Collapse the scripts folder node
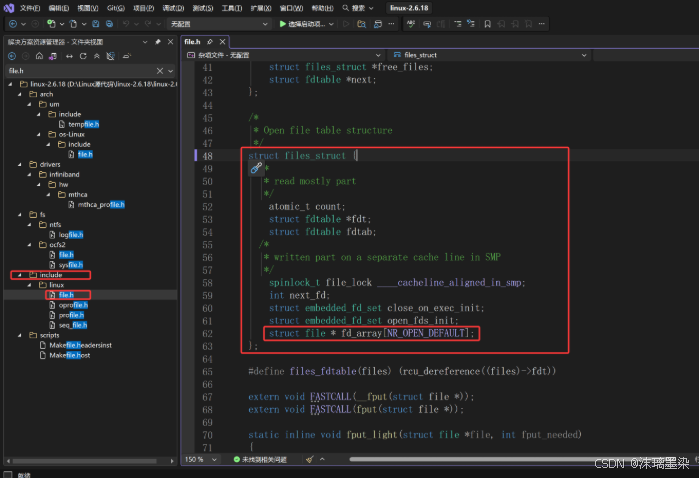 point(19,335)
